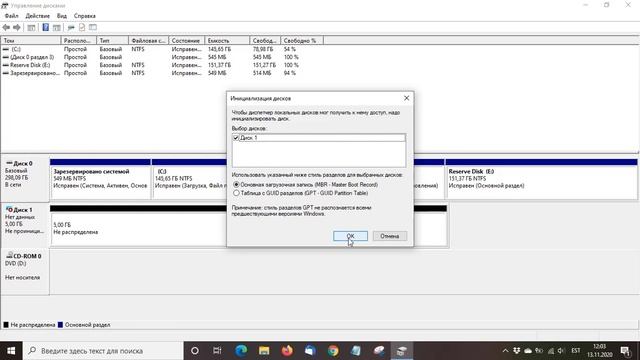The width and height of the screenshot is (640, 360).
Task: Open the notification center icon
Action: pos(625,351)
